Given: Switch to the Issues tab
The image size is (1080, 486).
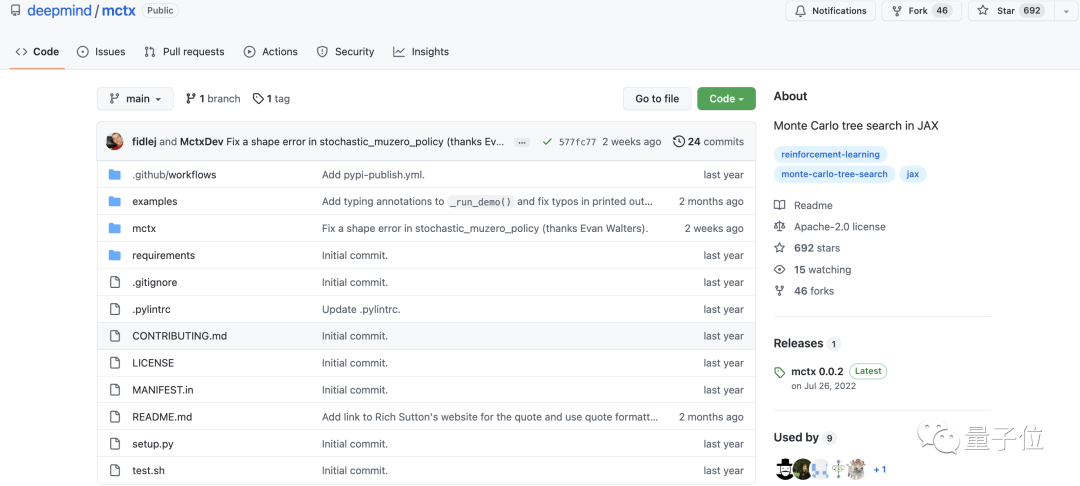Looking at the screenshot, I should click(101, 52).
